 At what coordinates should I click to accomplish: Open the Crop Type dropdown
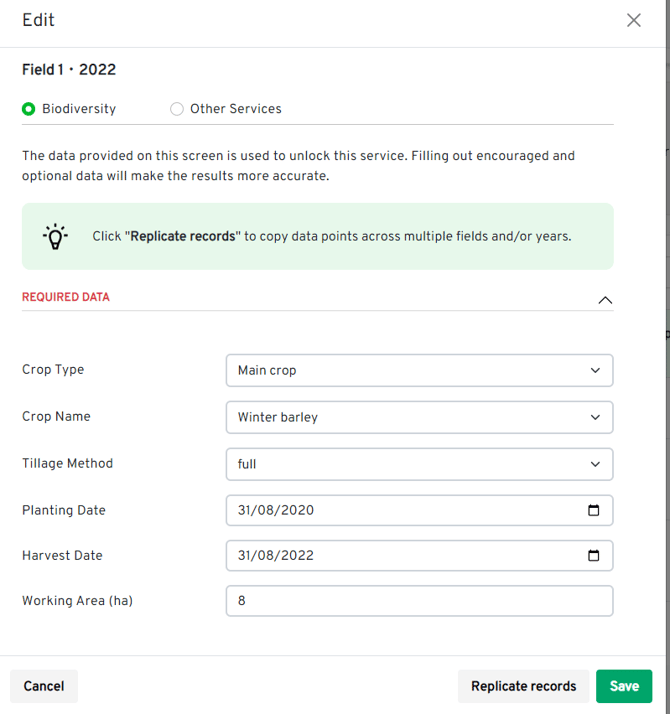click(419, 370)
